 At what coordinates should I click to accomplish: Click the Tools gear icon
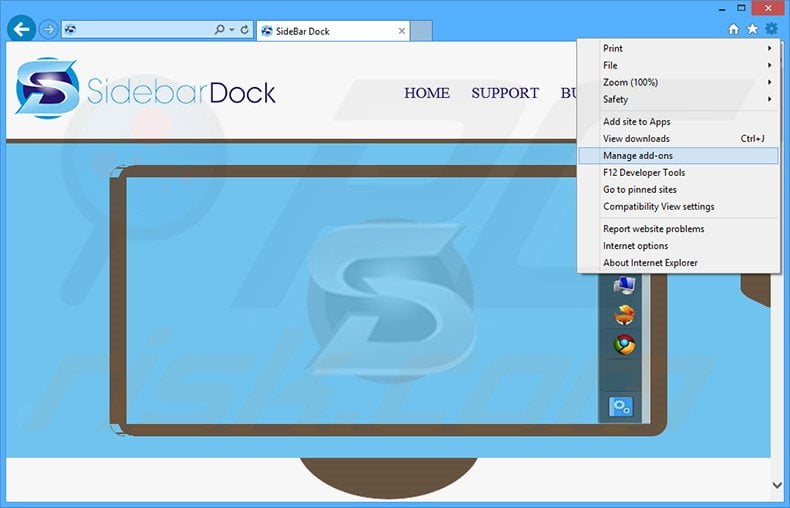click(x=771, y=29)
